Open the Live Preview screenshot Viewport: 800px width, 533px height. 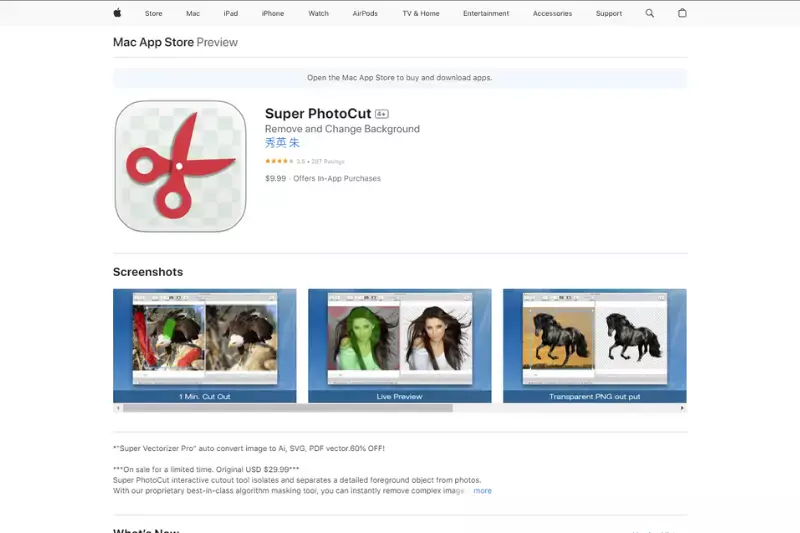(x=399, y=346)
